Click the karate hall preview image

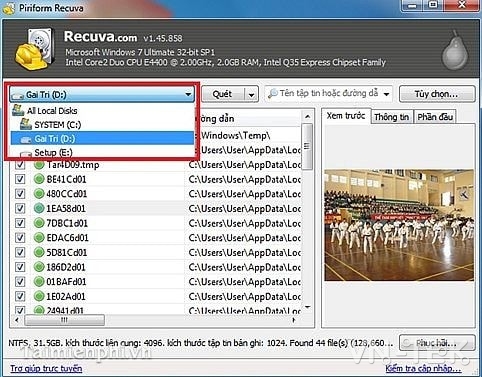pos(399,225)
